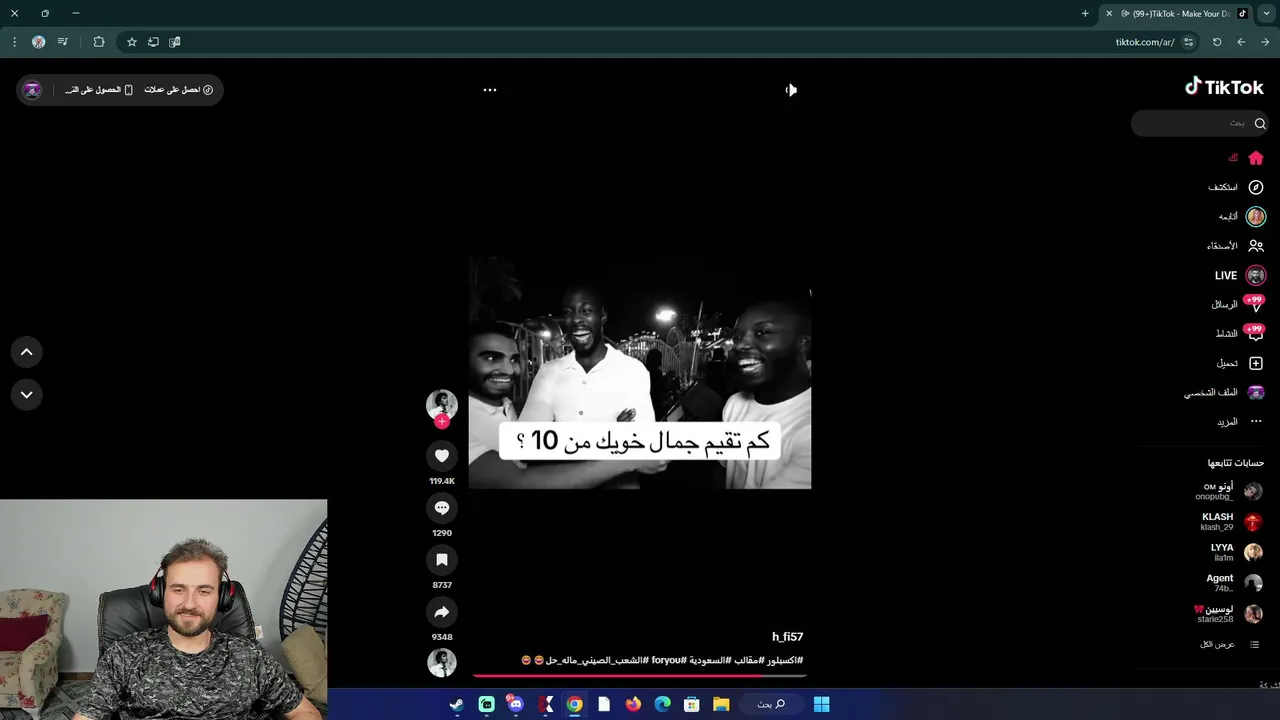This screenshot has height=720, width=1280.
Task: Open Firefox from taskbar
Action: click(633, 704)
